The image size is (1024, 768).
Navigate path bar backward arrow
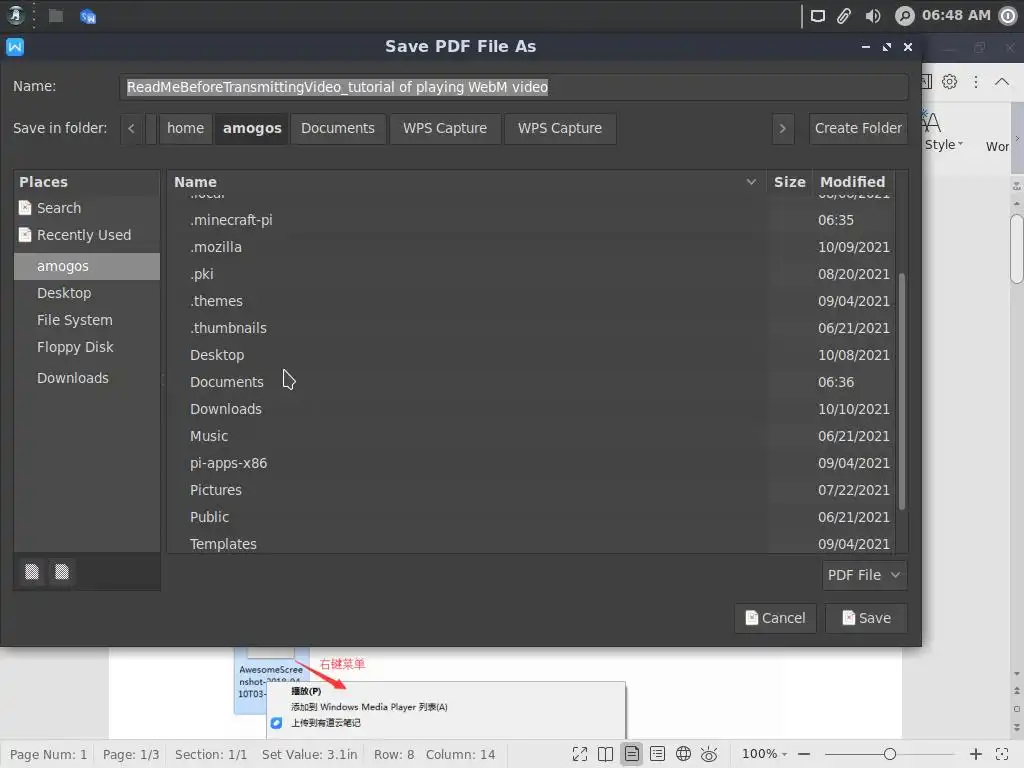tap(131, 128)
